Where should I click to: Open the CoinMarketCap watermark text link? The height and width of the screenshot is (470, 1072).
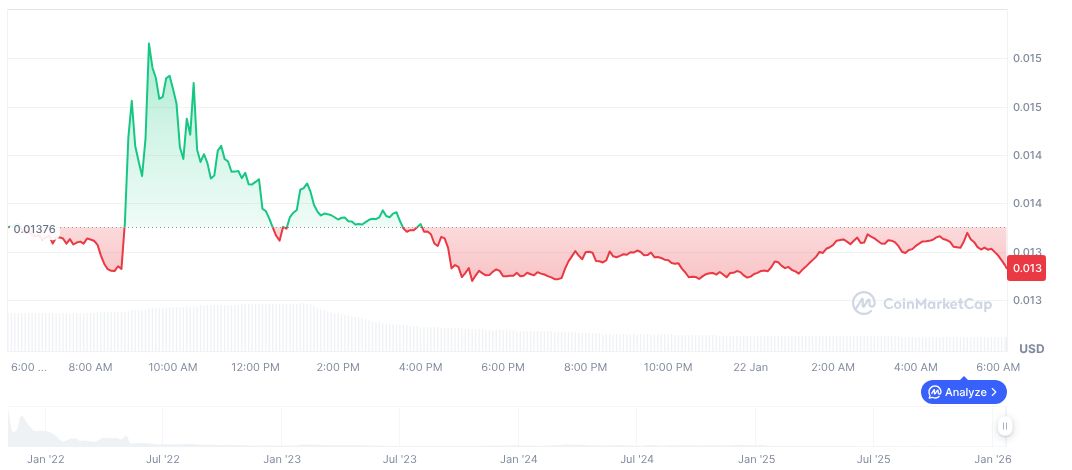pos(936,304)
